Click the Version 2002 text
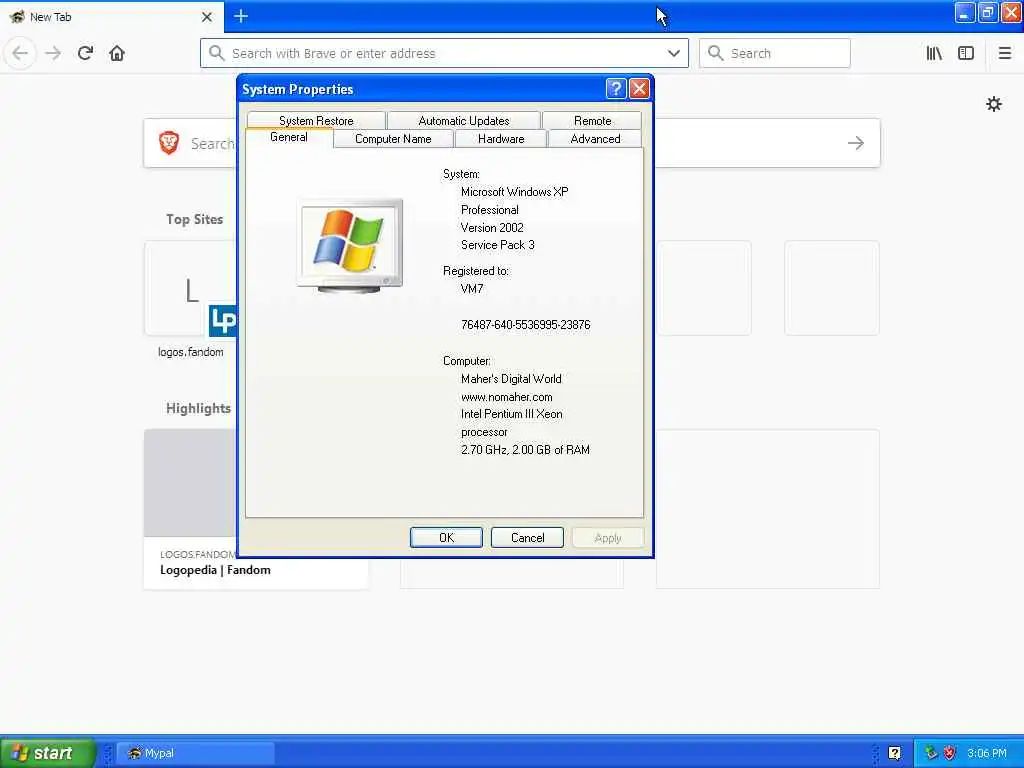This screenshot has width=1024, height=768. pos(492,227)
